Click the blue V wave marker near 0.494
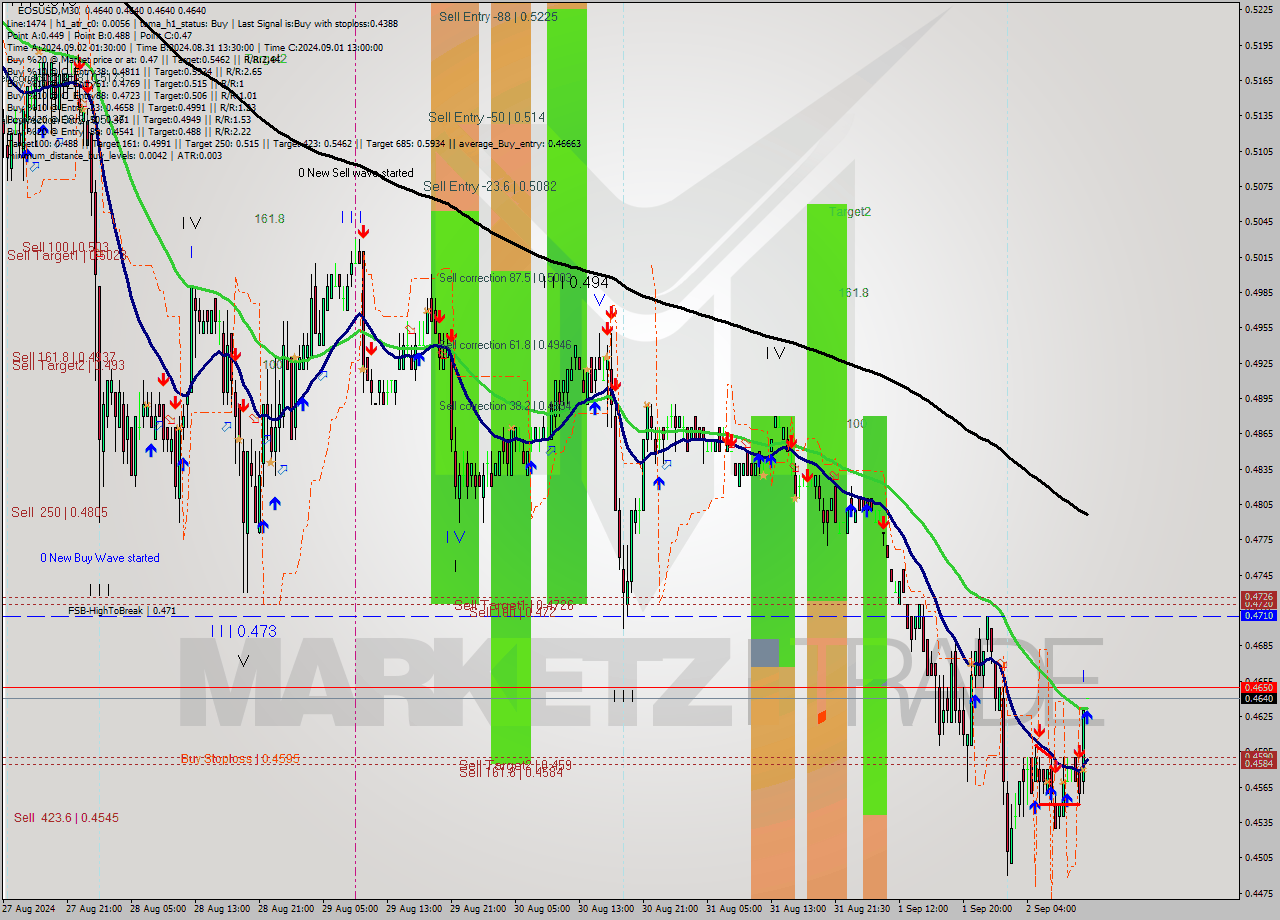This screenshot has width=1280, height=920. (599, 299)
